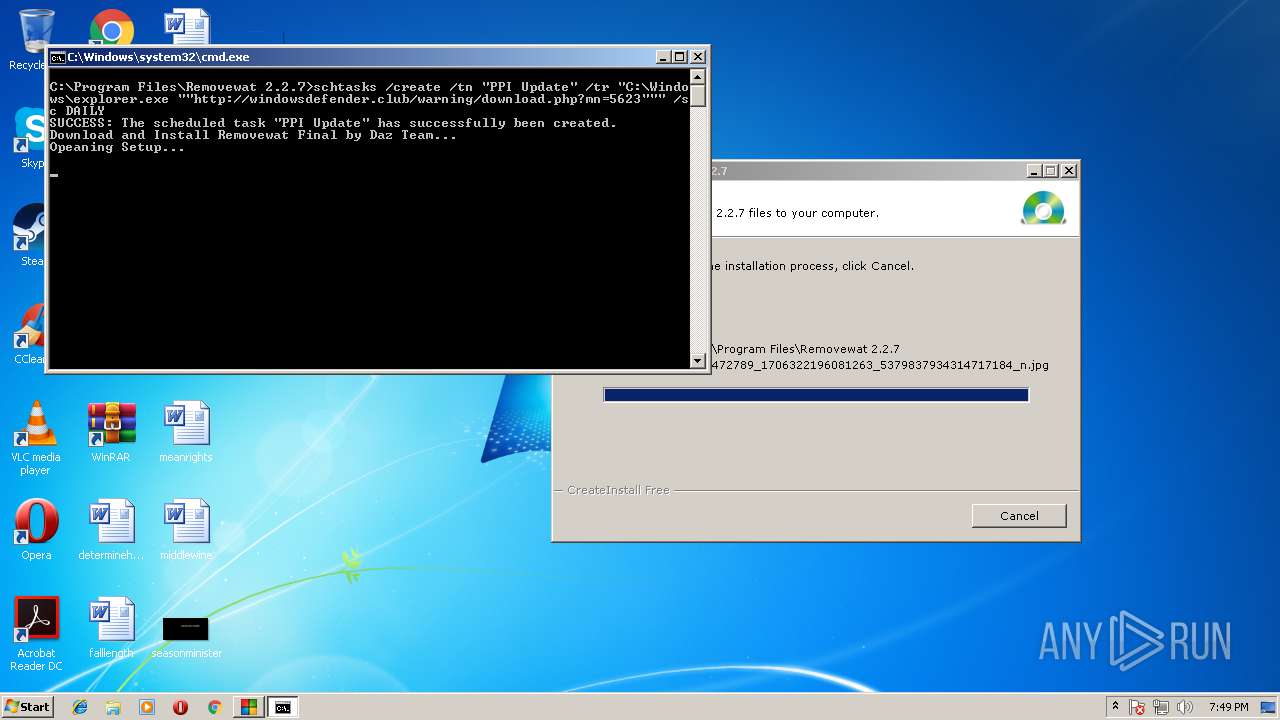The height and width of the screenshot is (720, 1280).
Task: Open the 7:49 PM clock
Action: (x=1228, y=707)
